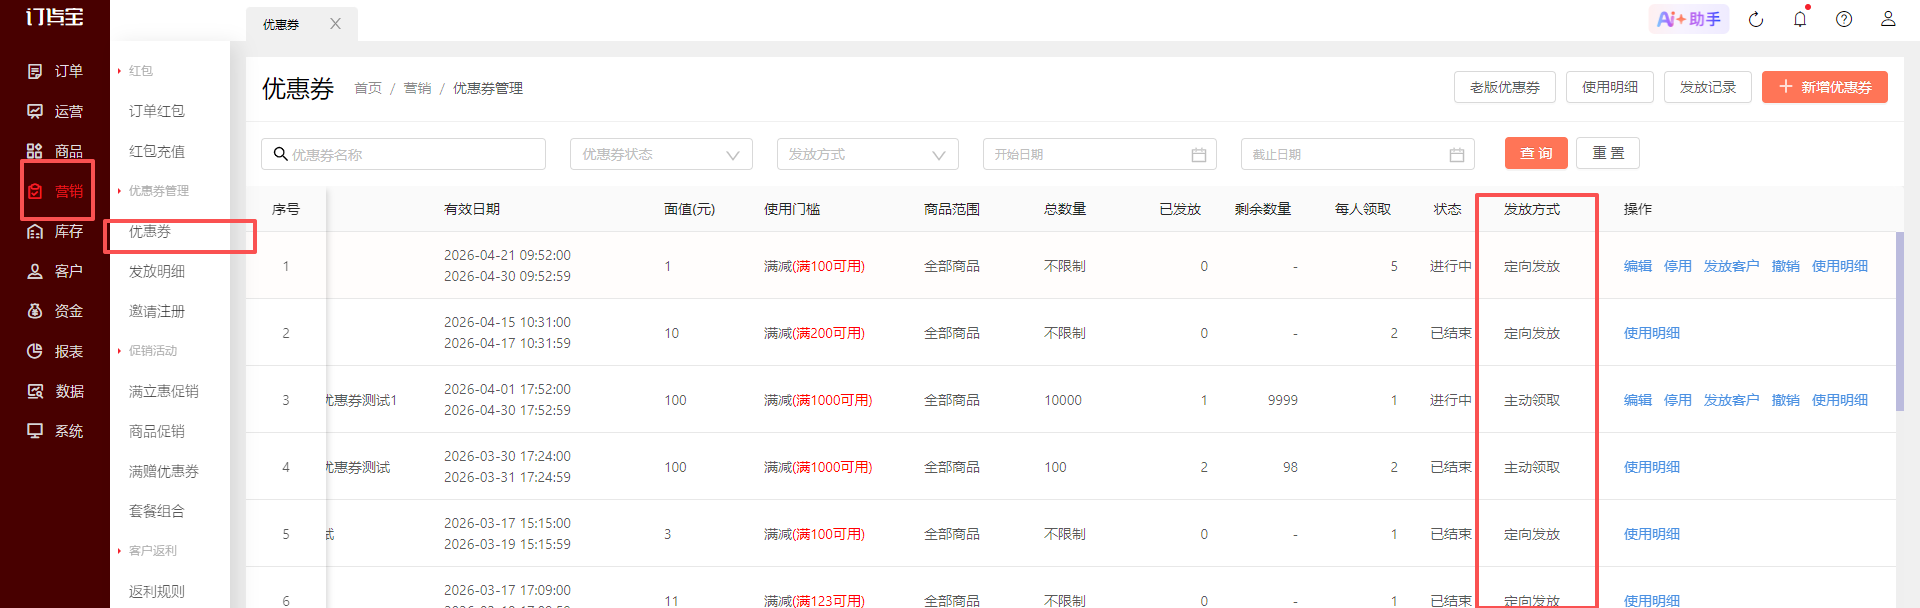Select the 营销 marketing icon

coord(35,191)
